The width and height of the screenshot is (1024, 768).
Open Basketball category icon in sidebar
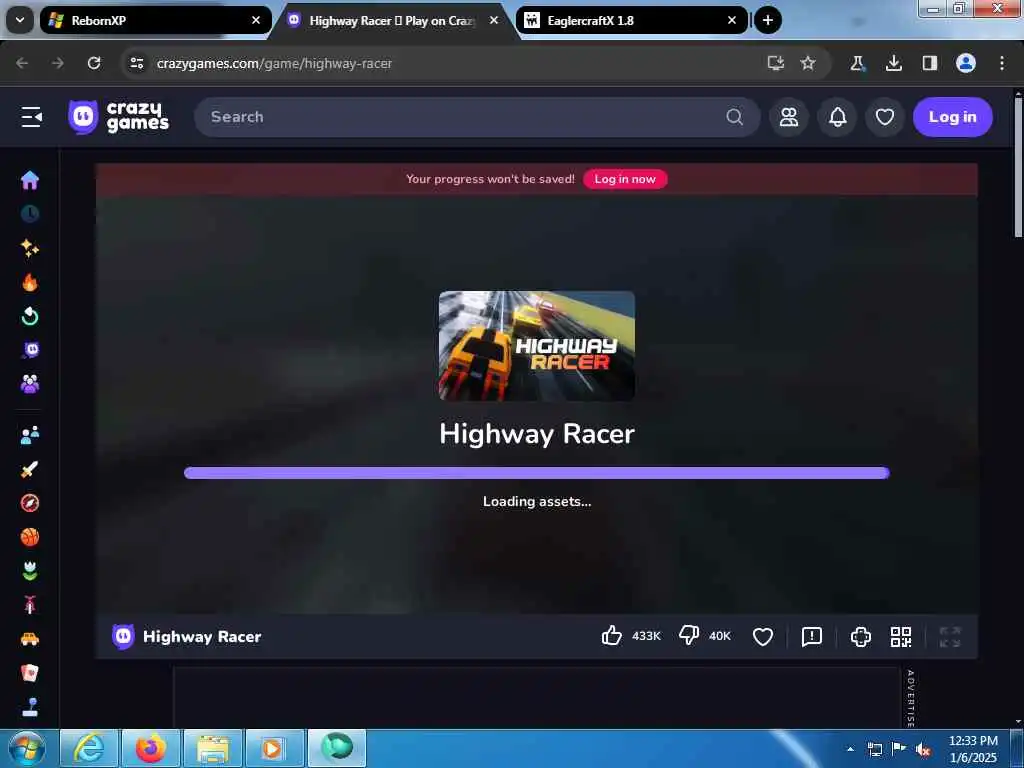[x=29, y=537]
